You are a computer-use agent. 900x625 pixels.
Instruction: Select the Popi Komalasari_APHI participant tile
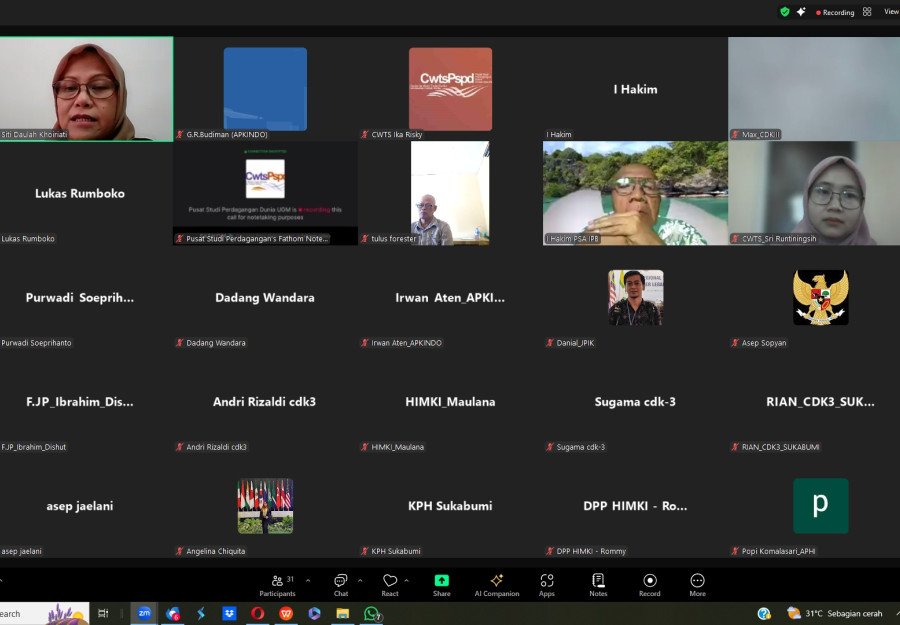tap(820, 506)
